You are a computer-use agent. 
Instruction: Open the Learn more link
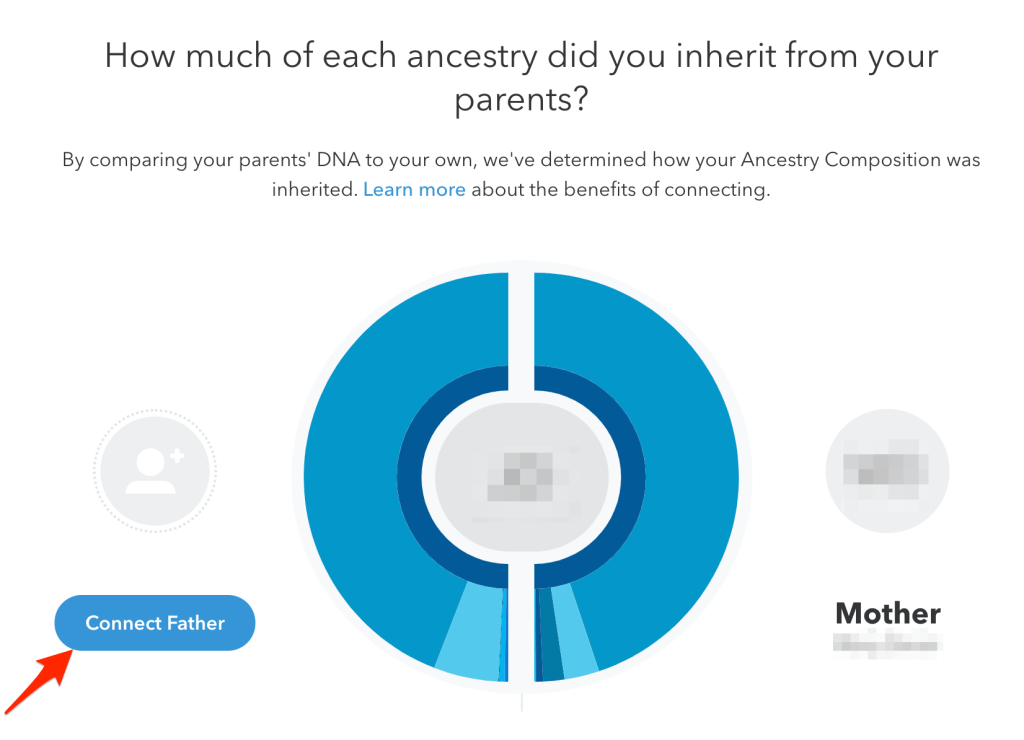(x=414, y=189)
